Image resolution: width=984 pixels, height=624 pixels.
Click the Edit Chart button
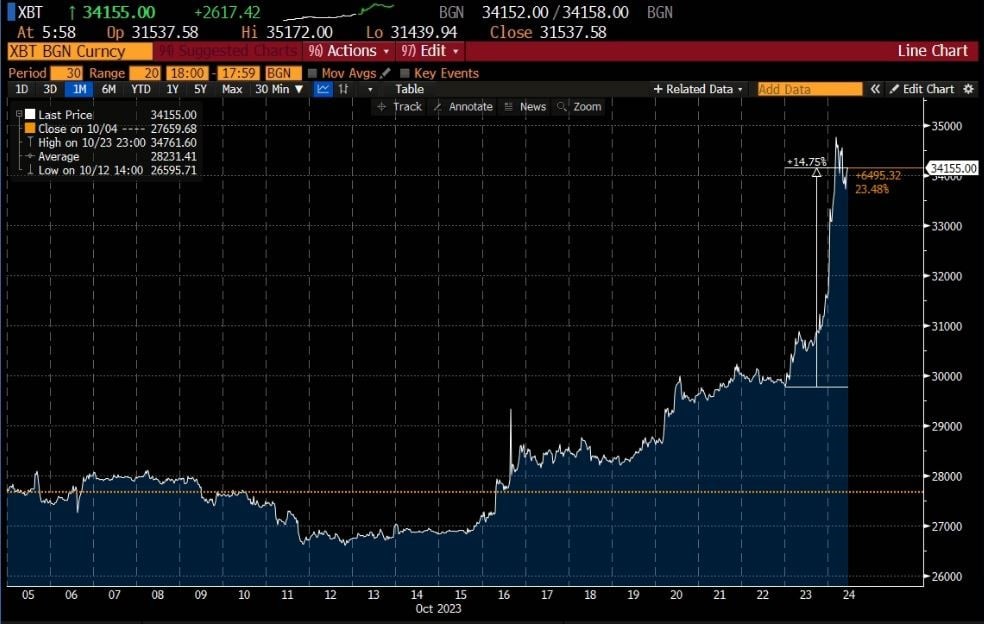point(921,89)
